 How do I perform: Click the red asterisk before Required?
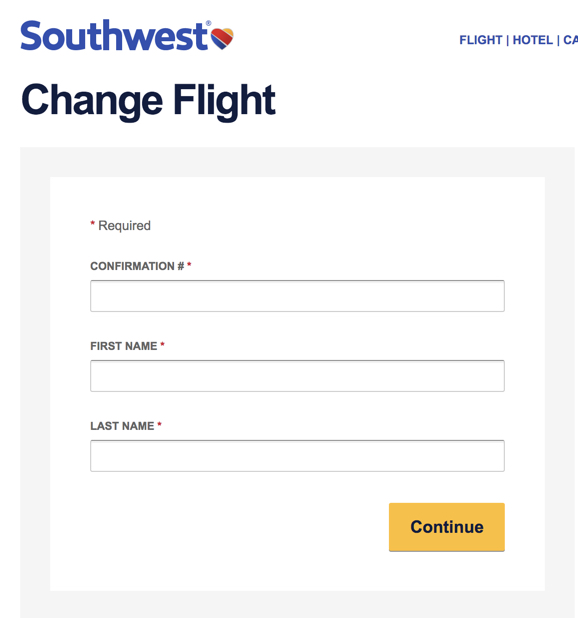click(93, 223)
